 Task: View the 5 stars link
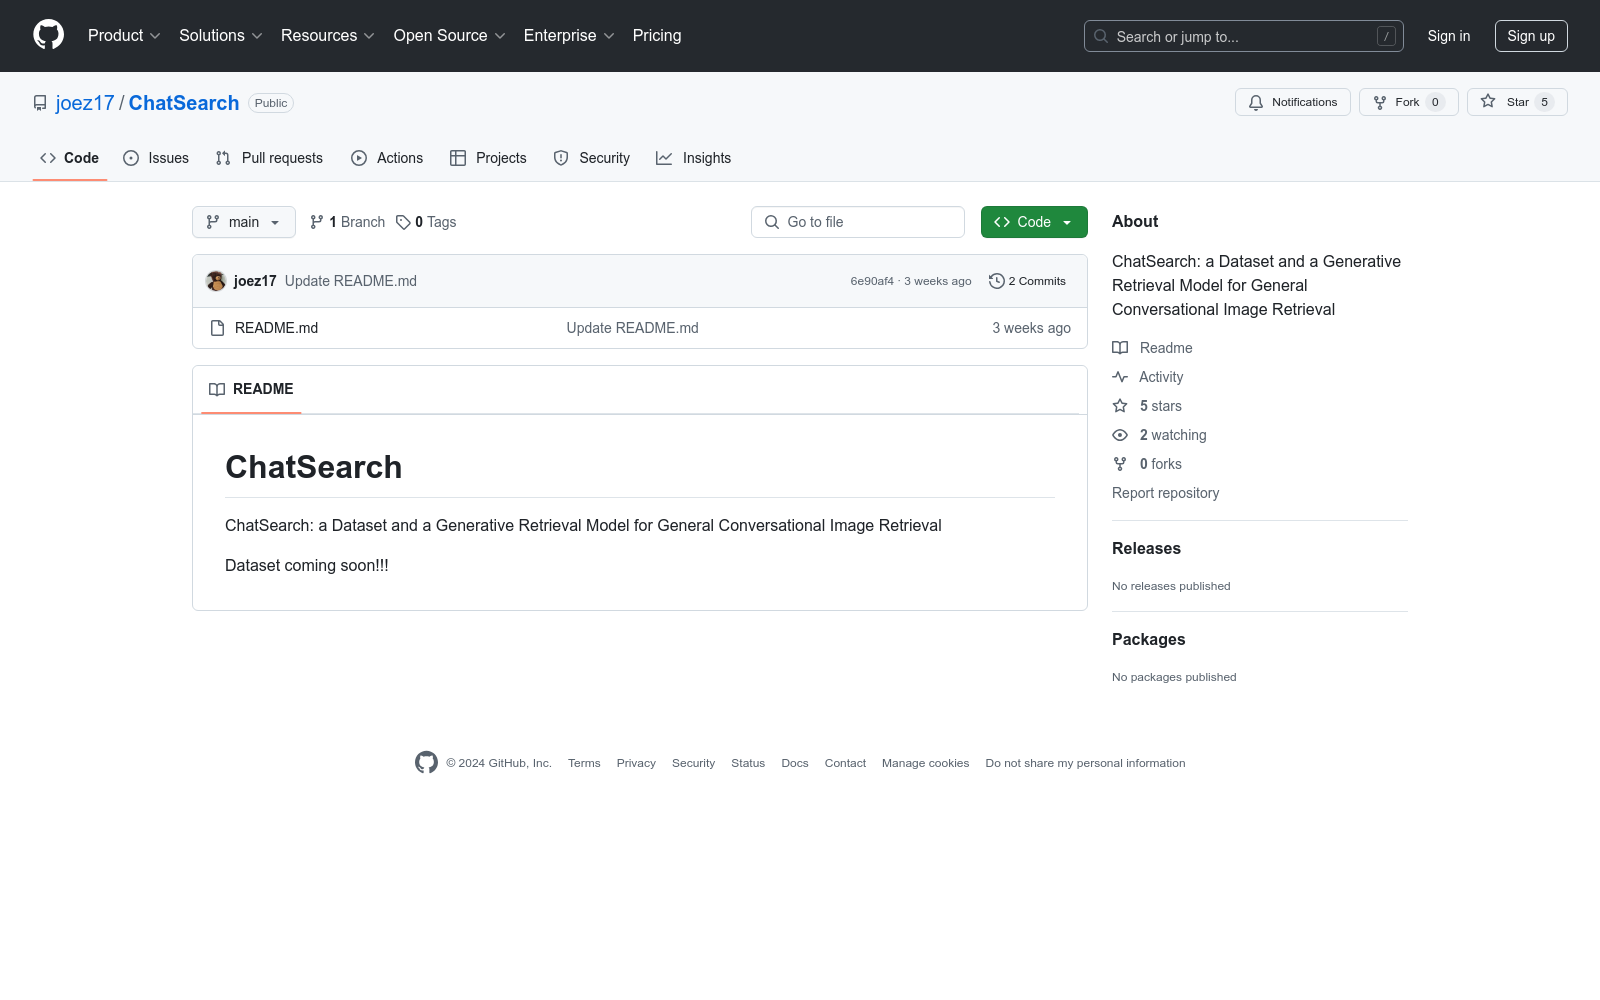pyautogui.click(x=1148, y=406)
